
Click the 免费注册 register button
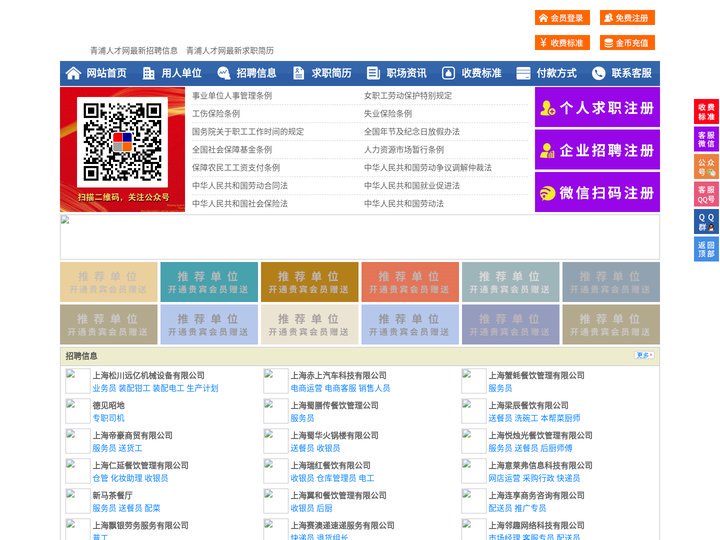point(627,18)
